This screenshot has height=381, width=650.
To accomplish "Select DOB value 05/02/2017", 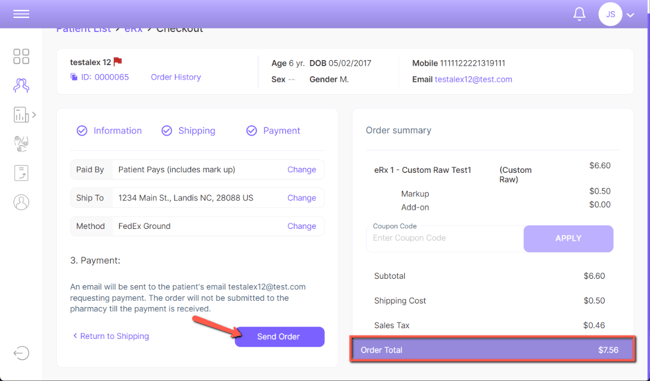I will pyautogui.click(x=350, y=63).
